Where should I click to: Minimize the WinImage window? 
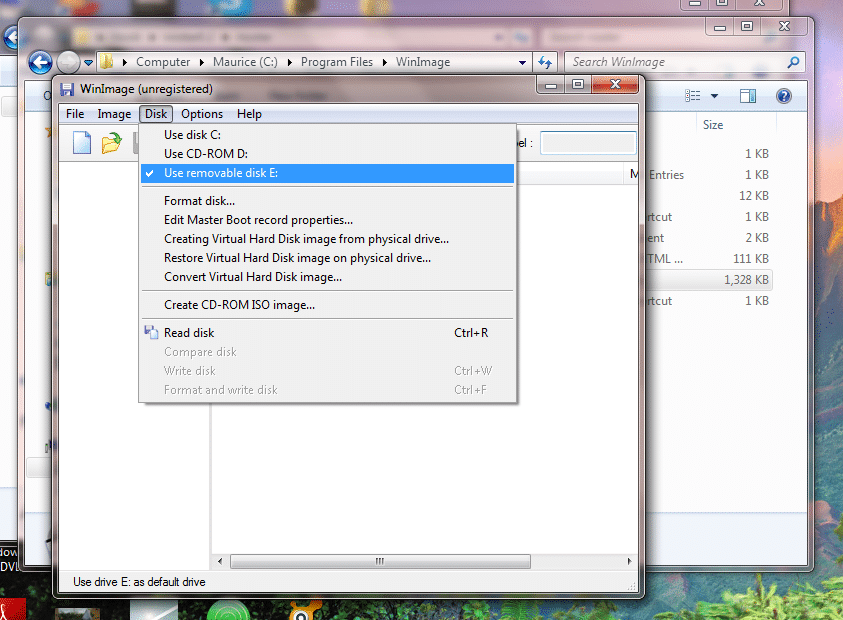[551, 85]
